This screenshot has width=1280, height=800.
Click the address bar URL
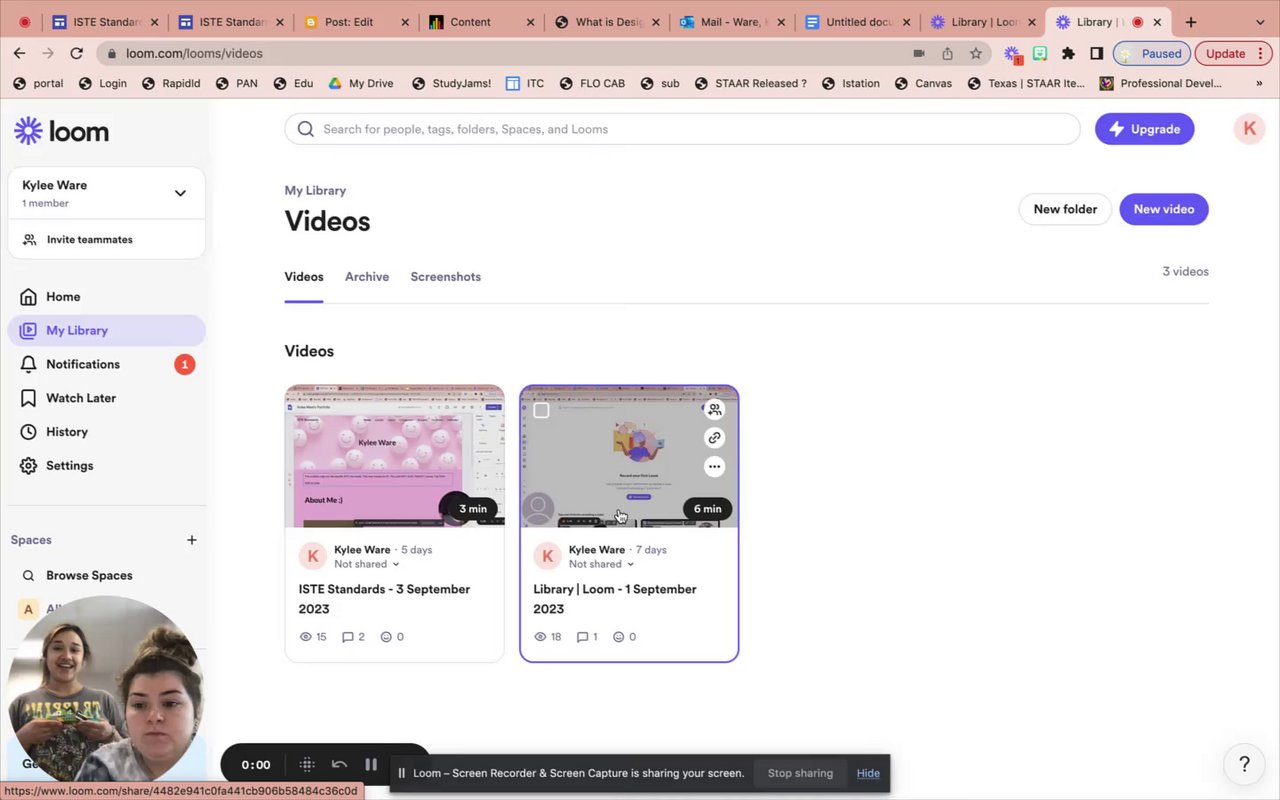pos(194,53)
